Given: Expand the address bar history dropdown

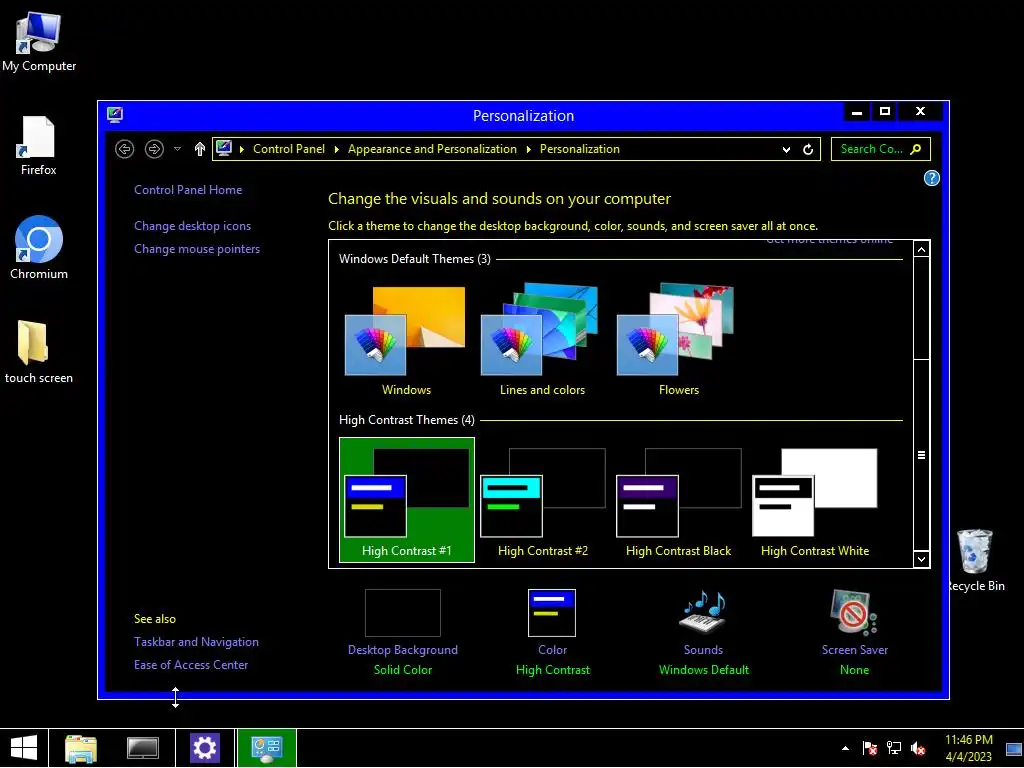Looking at the screenshot, I should coord(786,150).
